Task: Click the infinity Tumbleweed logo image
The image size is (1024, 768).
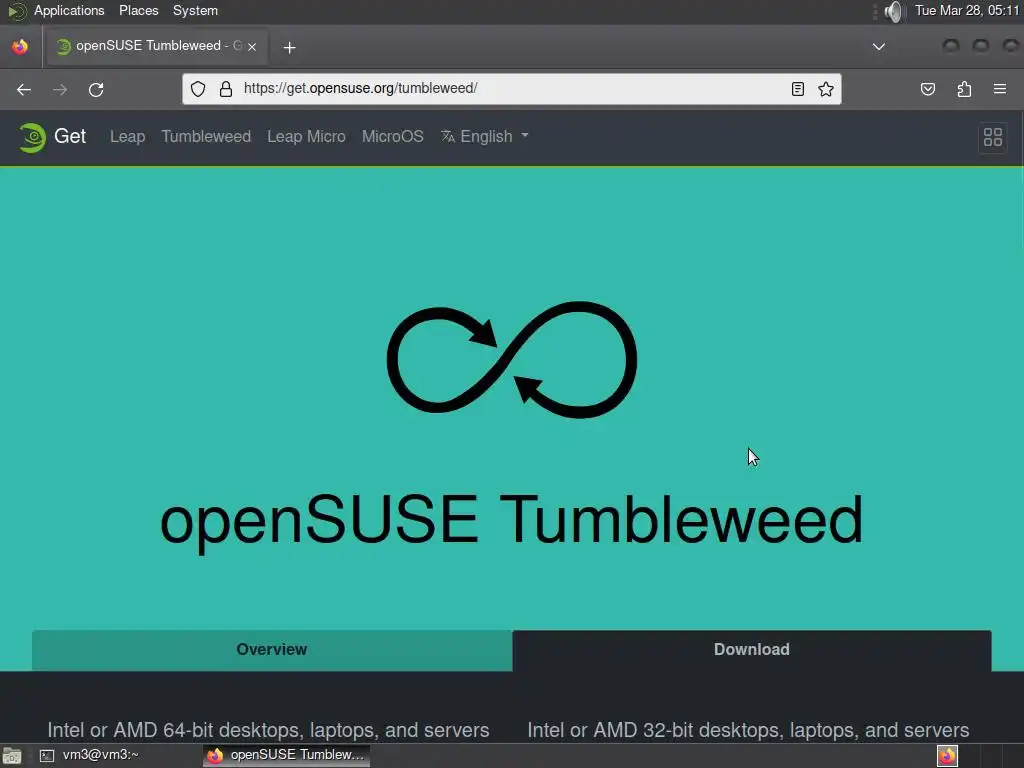Action: click(512, 360)
